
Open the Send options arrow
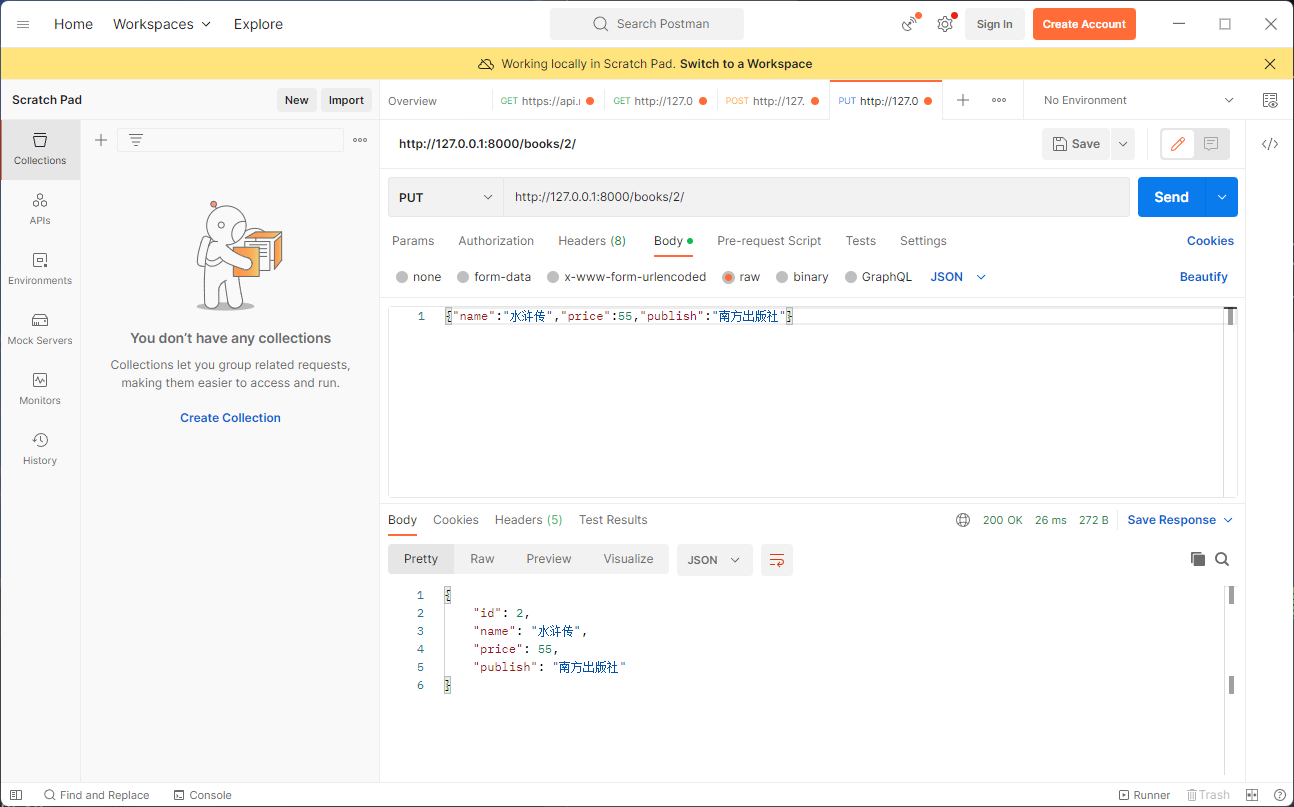pos(1222,197)
